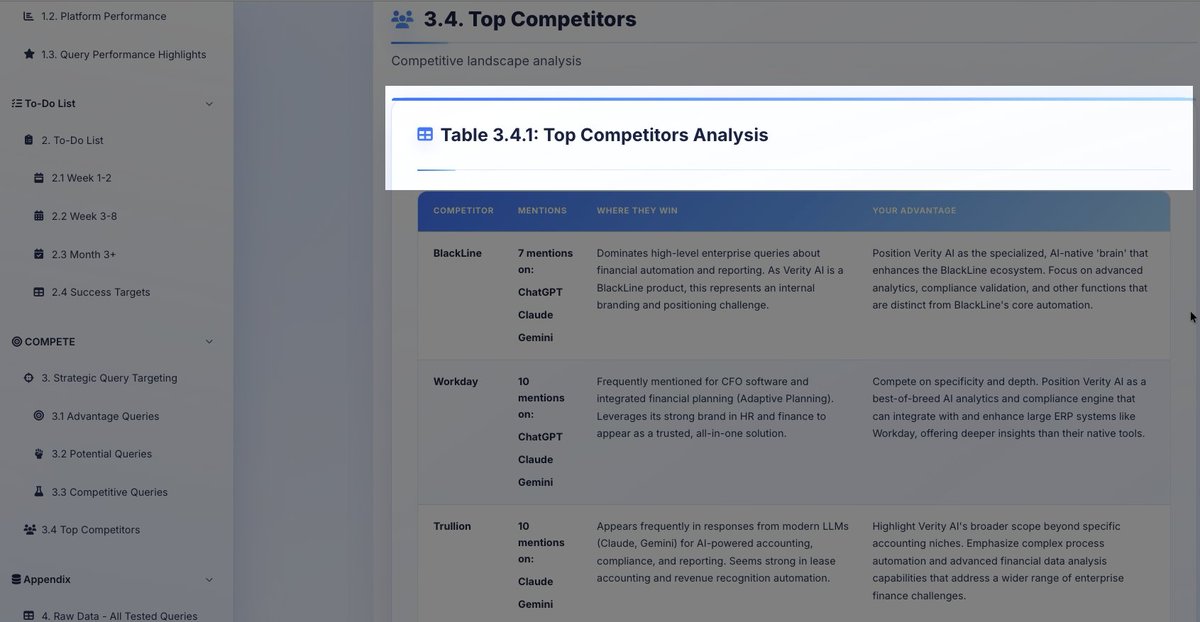Open 2.4 Success Targets
1200x622 pixels.
[x=101, y=292]
